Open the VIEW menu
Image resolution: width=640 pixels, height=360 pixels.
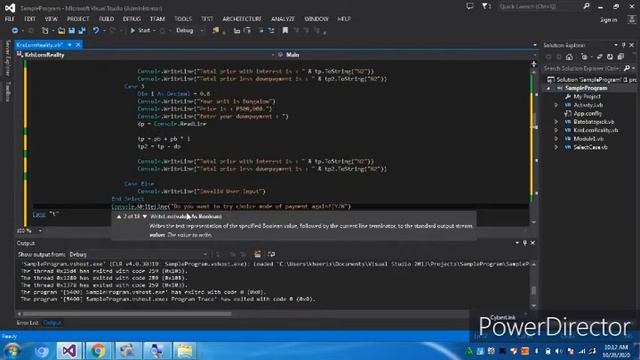[x=51, y=19]
